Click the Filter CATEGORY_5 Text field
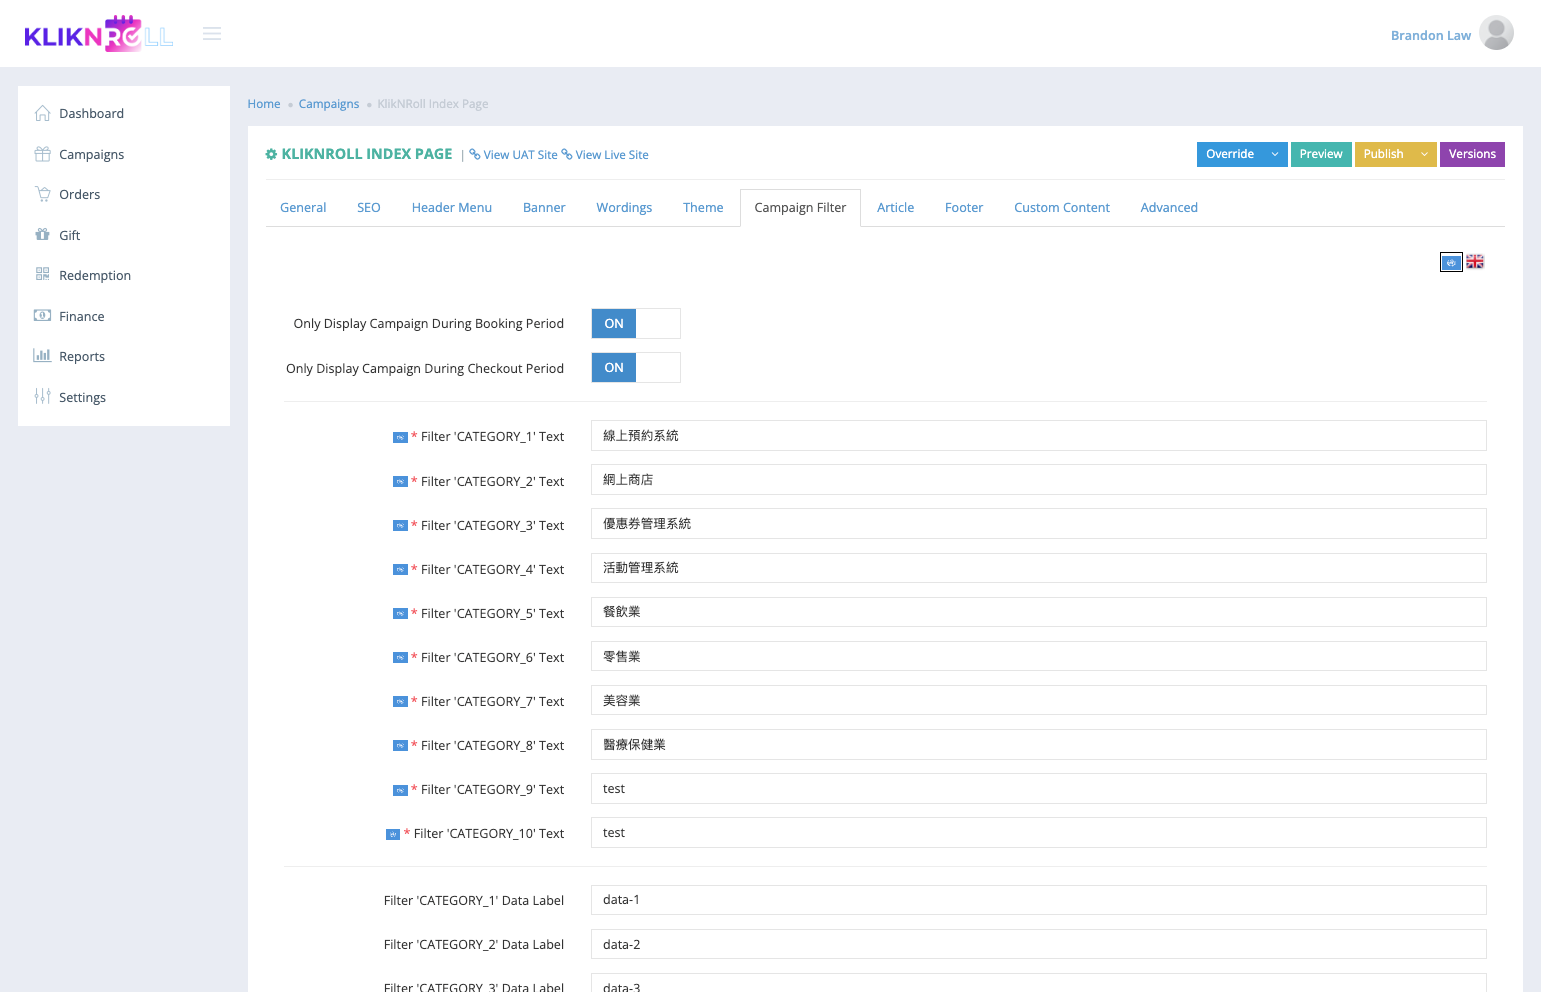The height and width of the screenshot is (992, 1541). (x=1039, y=612)
